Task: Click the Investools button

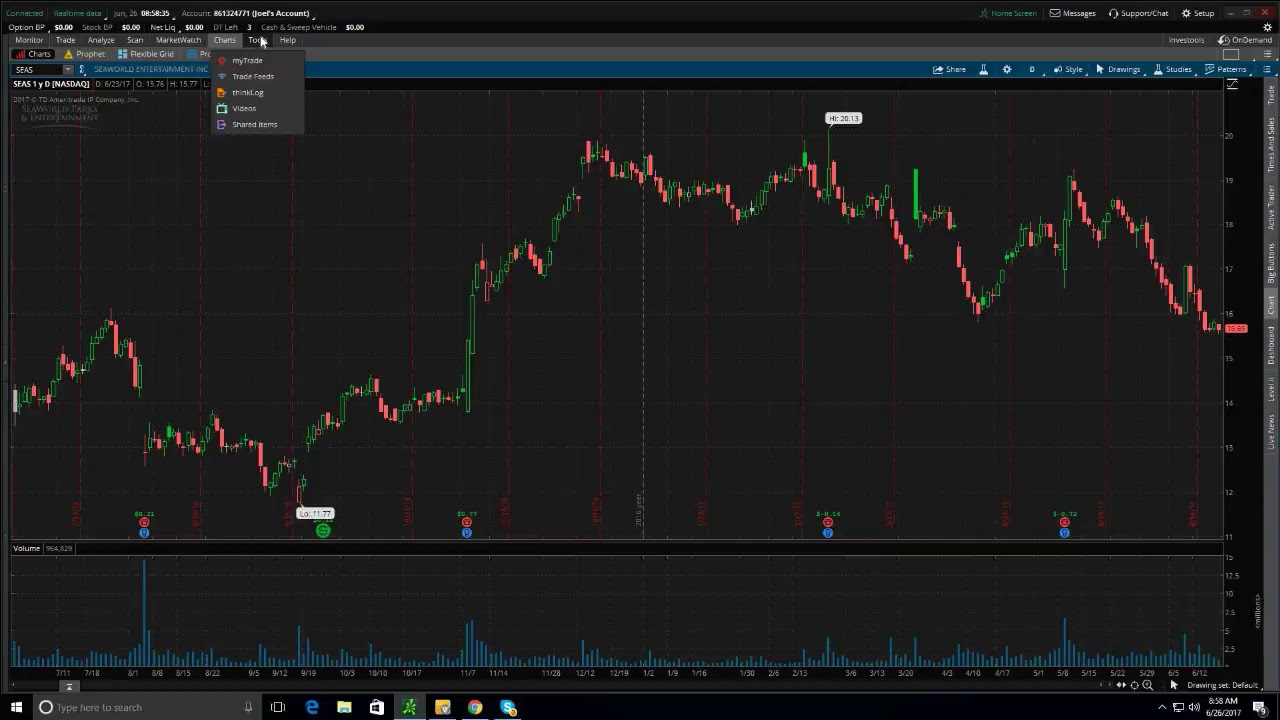Action: click(1186, 40)
